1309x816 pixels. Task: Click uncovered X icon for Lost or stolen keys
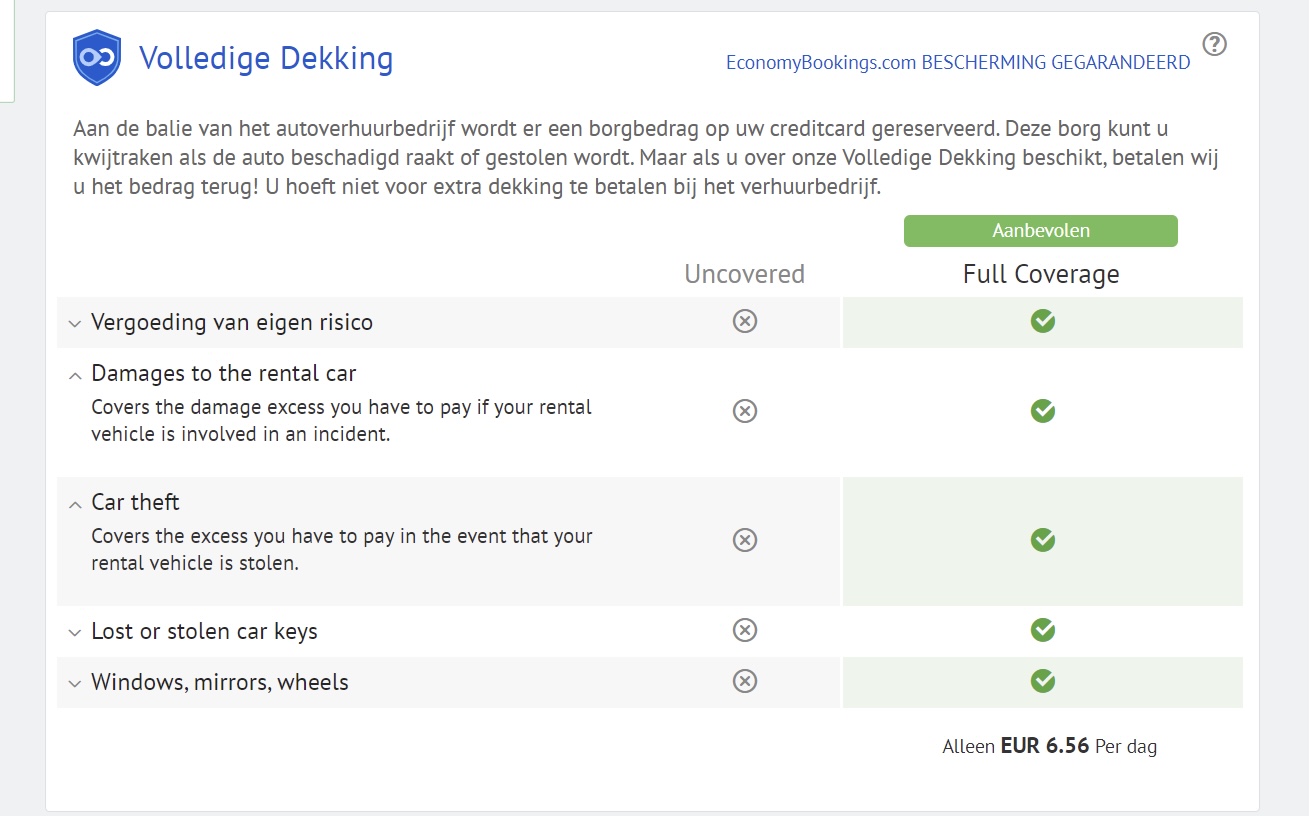tap(744, 630)
